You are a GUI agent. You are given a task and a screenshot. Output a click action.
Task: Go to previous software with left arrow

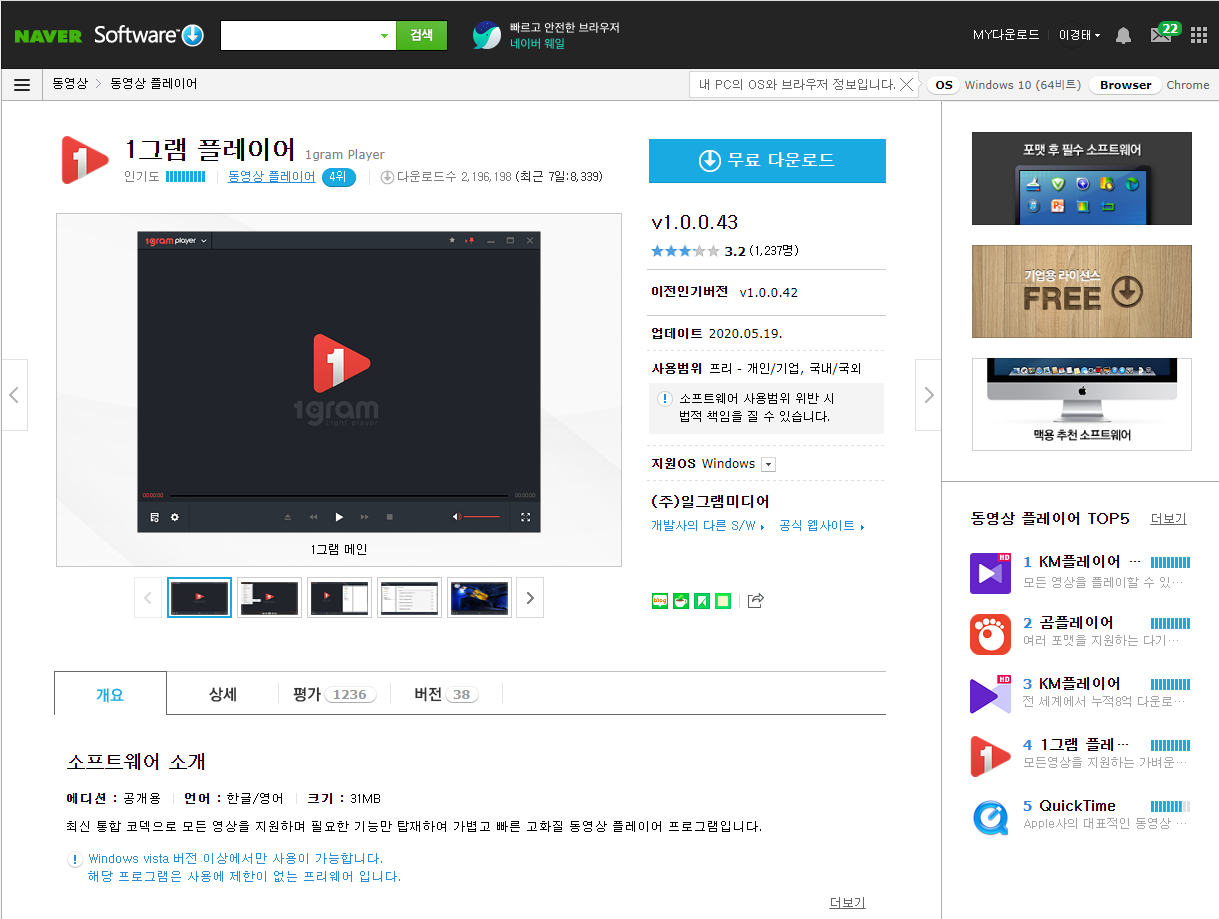pos(14,395)
